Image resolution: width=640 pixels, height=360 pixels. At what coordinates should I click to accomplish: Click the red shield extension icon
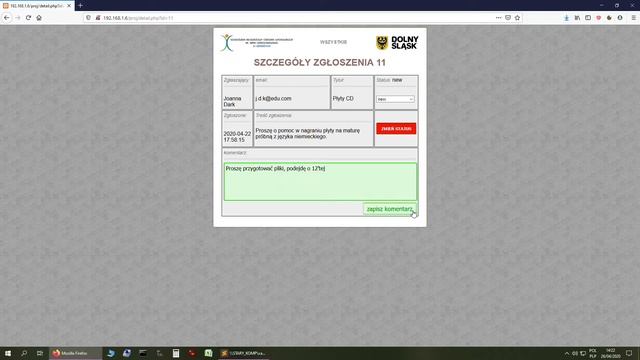(x=598, y=18)
